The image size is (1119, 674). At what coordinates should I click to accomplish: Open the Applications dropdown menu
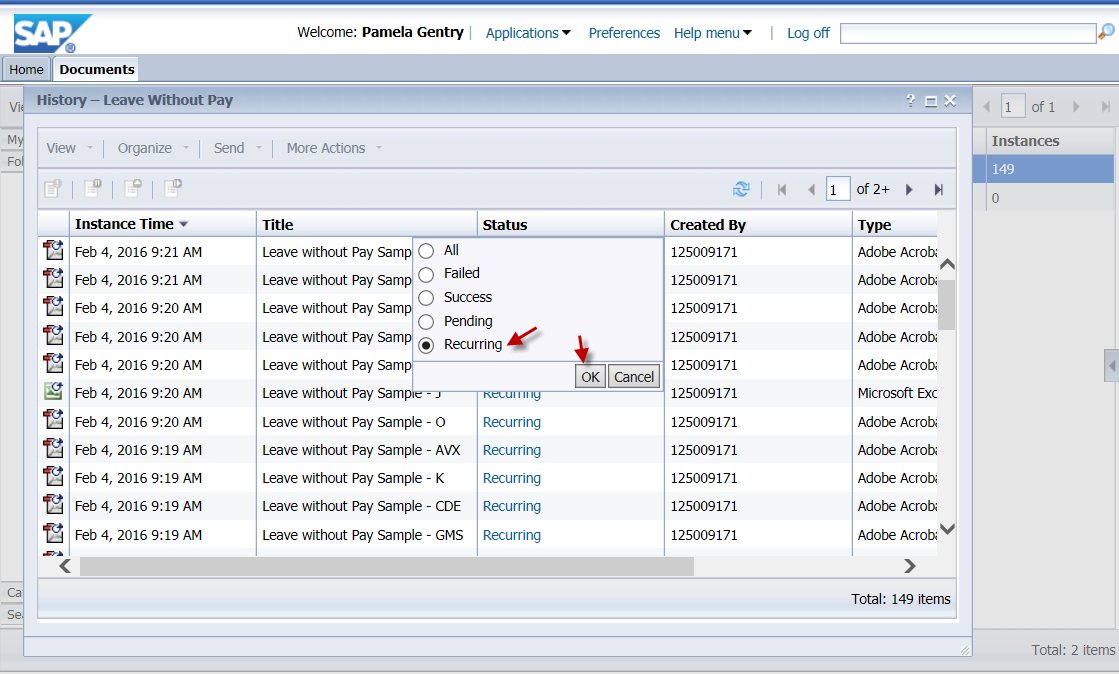tap(528, 33)
